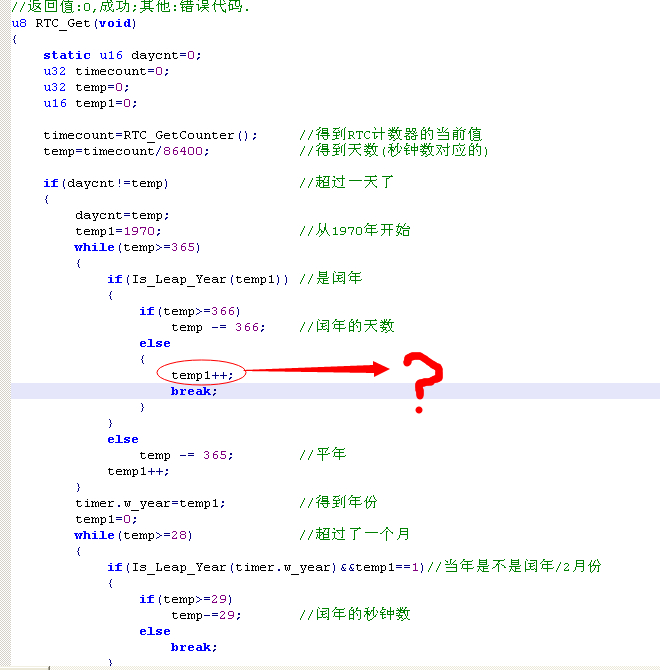Click the line "timecount=RTC_GetCounter();"

coord(150,135)
